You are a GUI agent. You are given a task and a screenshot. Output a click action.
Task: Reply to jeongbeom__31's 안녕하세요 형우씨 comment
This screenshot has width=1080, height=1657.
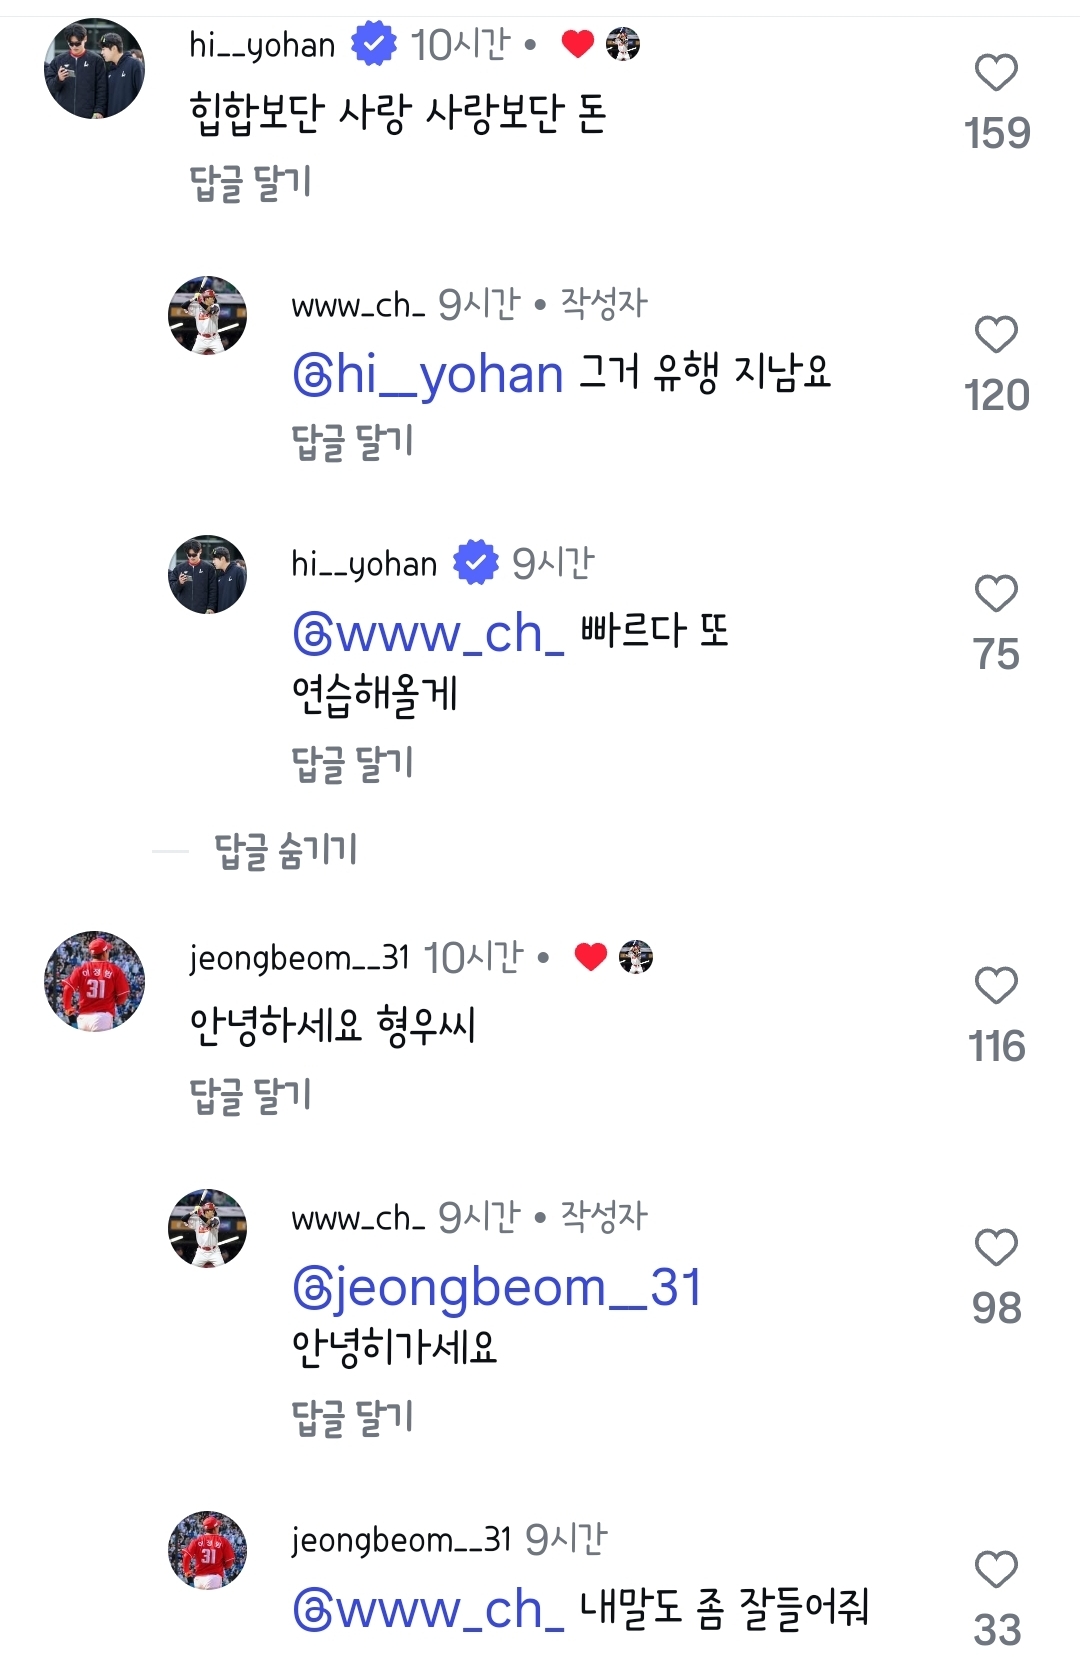pos(251,1096)
